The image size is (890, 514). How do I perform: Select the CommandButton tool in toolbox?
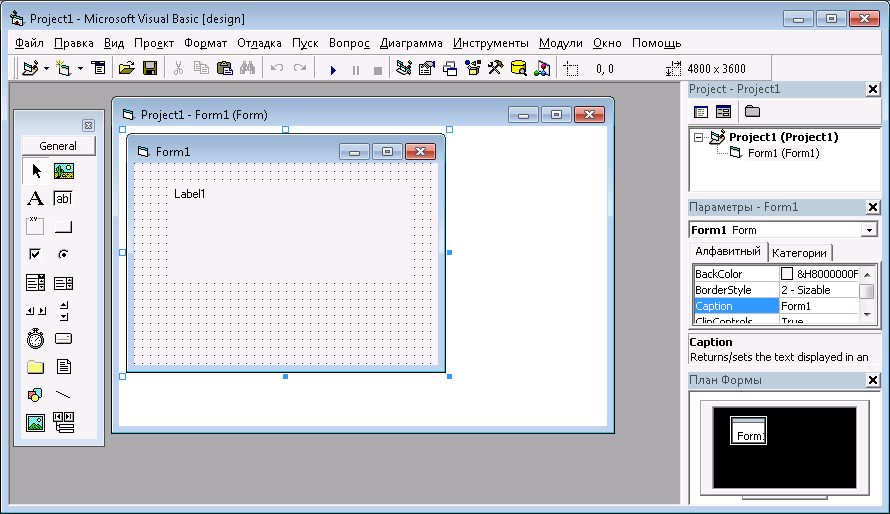click(x=64, y=226)
